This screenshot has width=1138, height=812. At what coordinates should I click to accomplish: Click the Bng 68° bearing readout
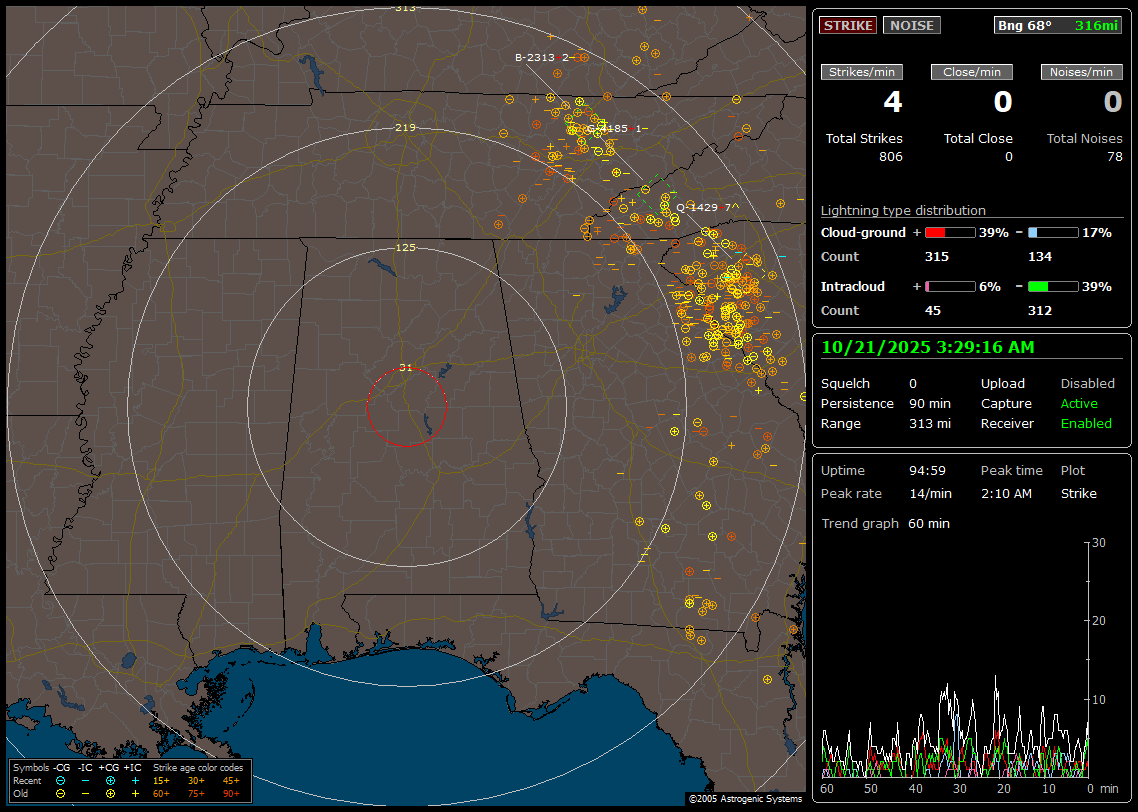point(1027,25)
